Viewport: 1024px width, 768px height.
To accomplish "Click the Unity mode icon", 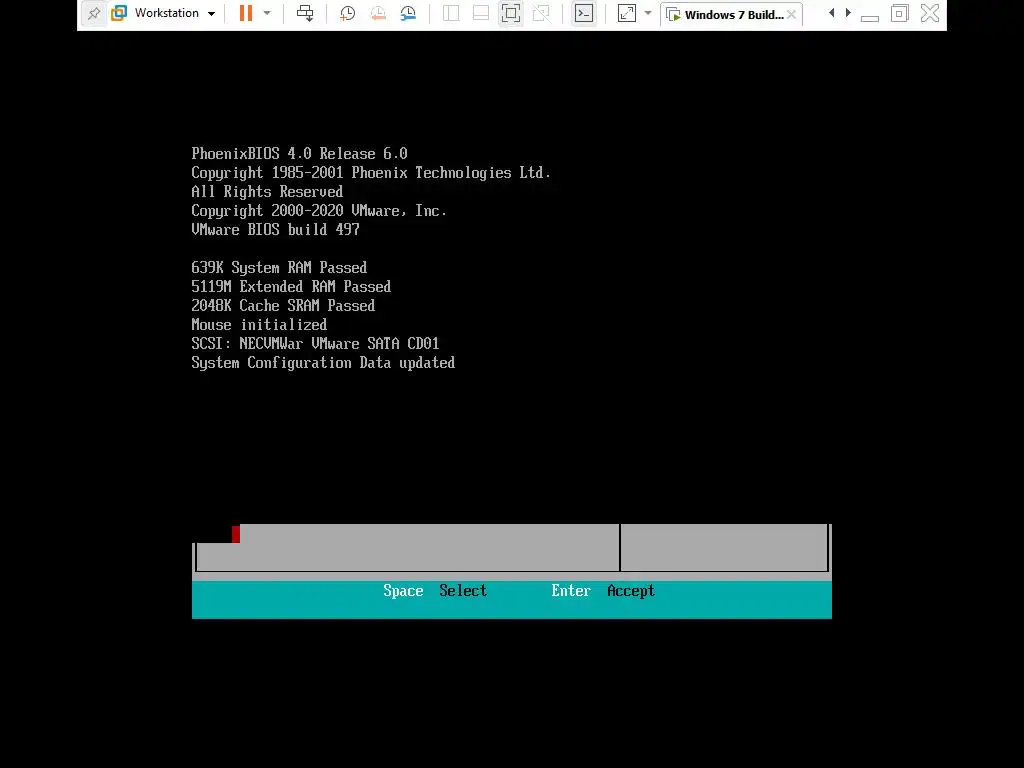I will click(x=541, y=13).
